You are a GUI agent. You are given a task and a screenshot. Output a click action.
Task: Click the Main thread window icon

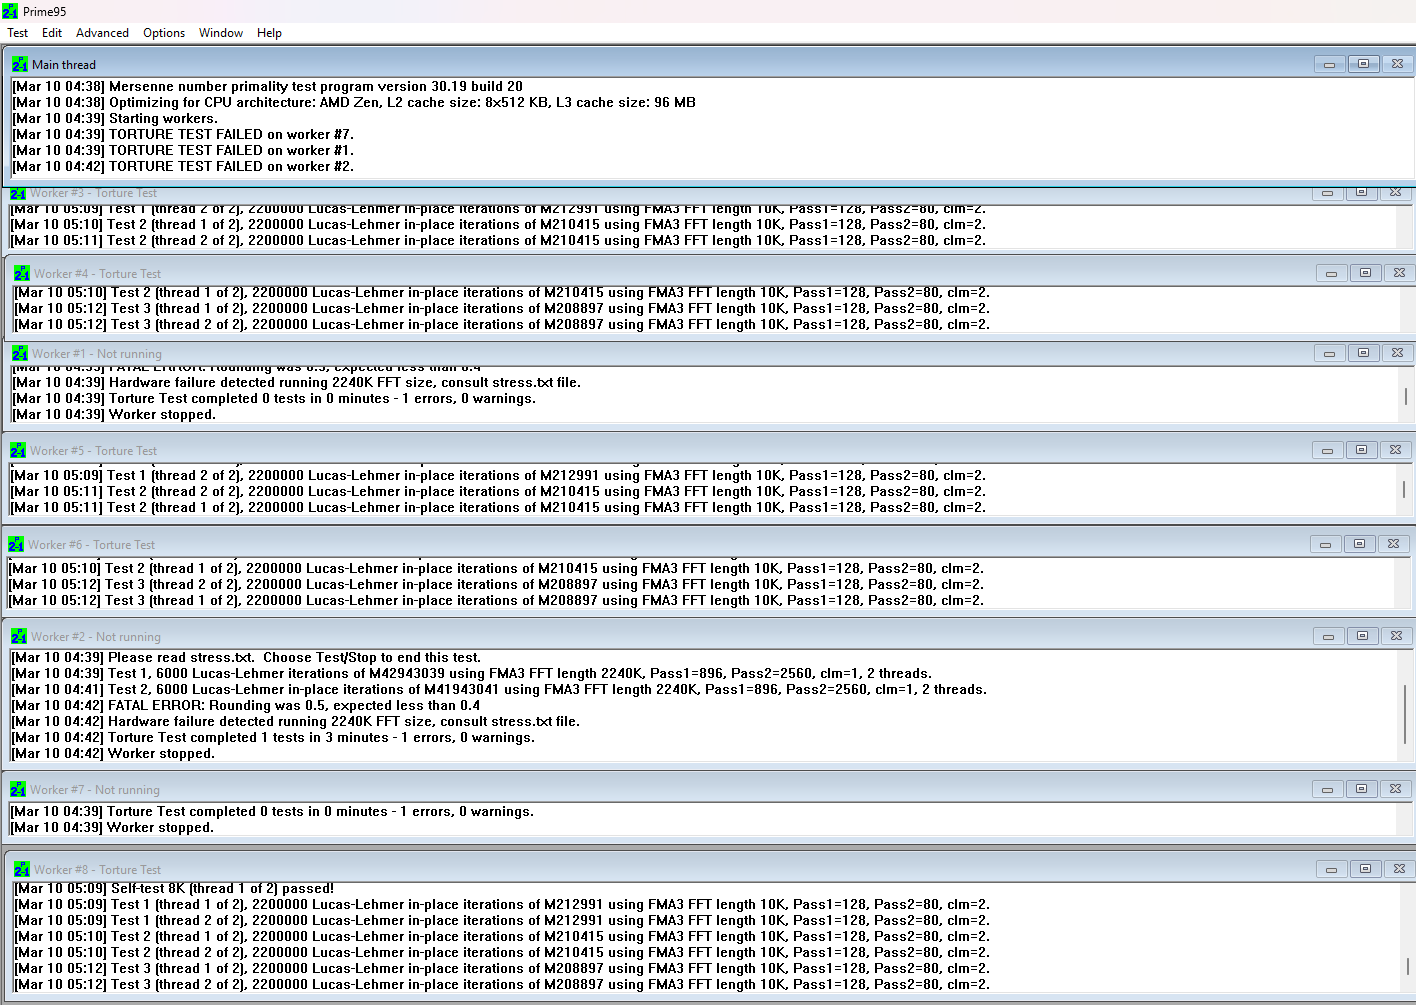[x=20, y=64]
